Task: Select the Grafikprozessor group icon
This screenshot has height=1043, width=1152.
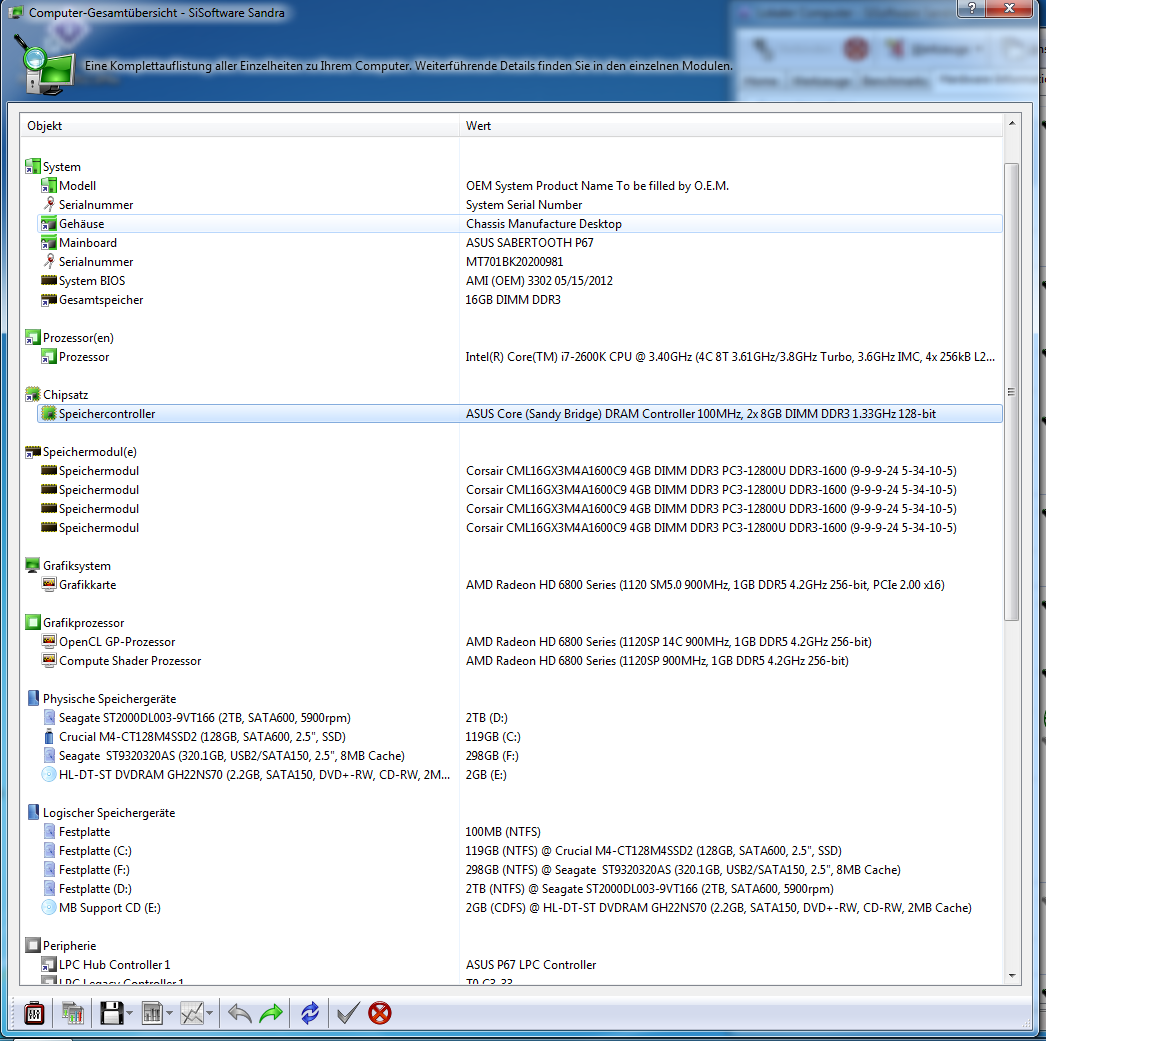Action: [x=32, y=623]
